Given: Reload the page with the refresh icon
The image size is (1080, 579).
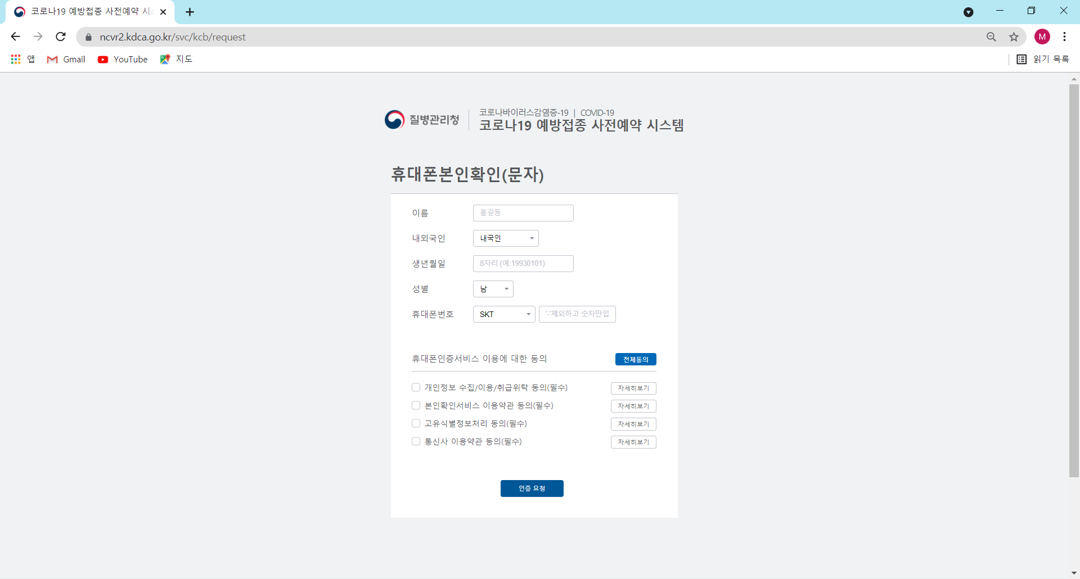Looking at the screenshot, I should (x=61, y=36).
